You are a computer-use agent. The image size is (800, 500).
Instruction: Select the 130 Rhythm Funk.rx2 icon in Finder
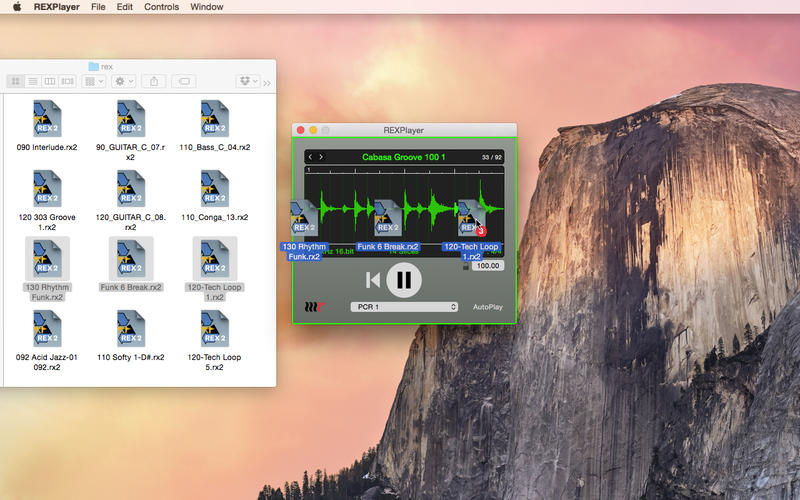tap(47, 258)
